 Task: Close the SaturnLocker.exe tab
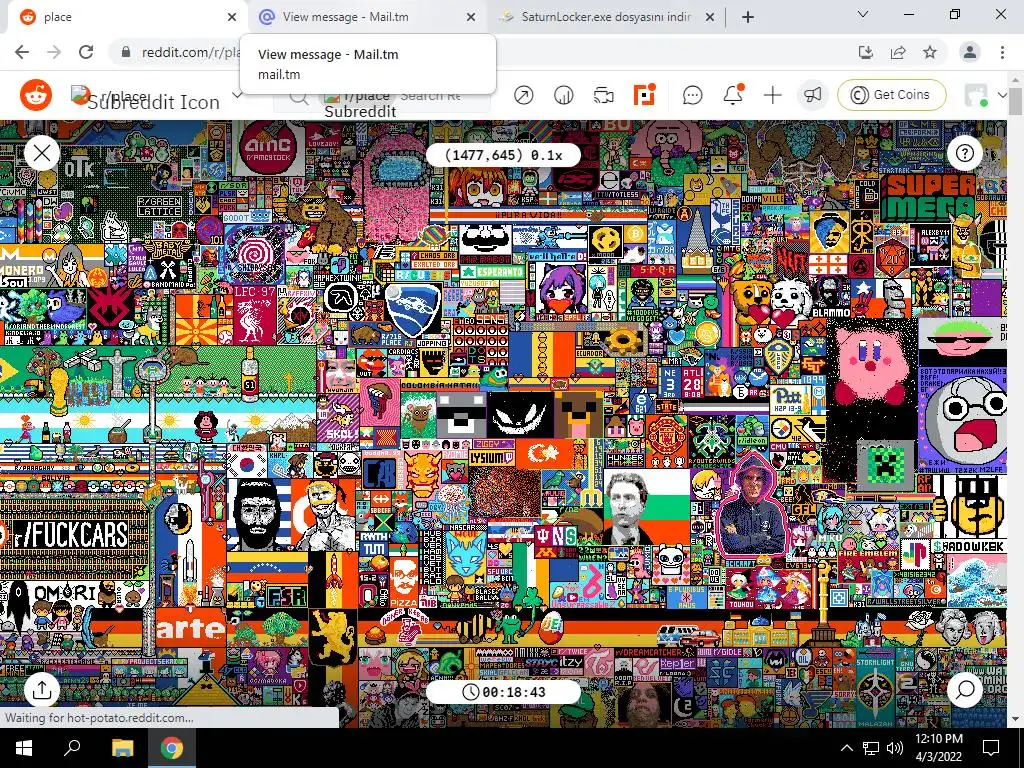710,17
